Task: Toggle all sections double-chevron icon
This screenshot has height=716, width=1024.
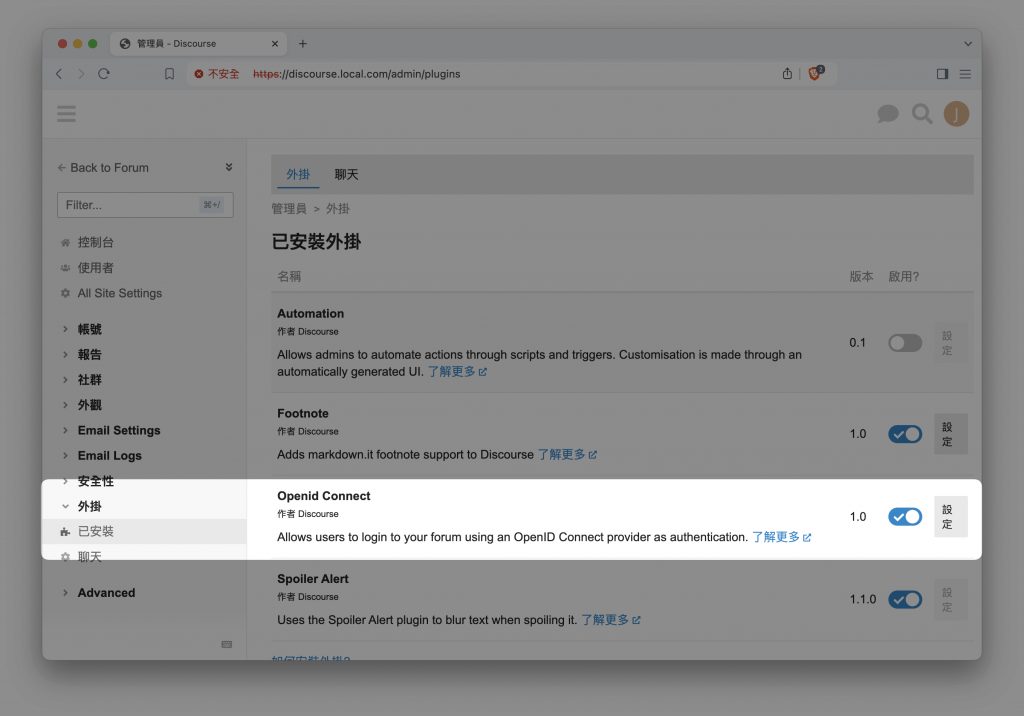Action: 229,167
